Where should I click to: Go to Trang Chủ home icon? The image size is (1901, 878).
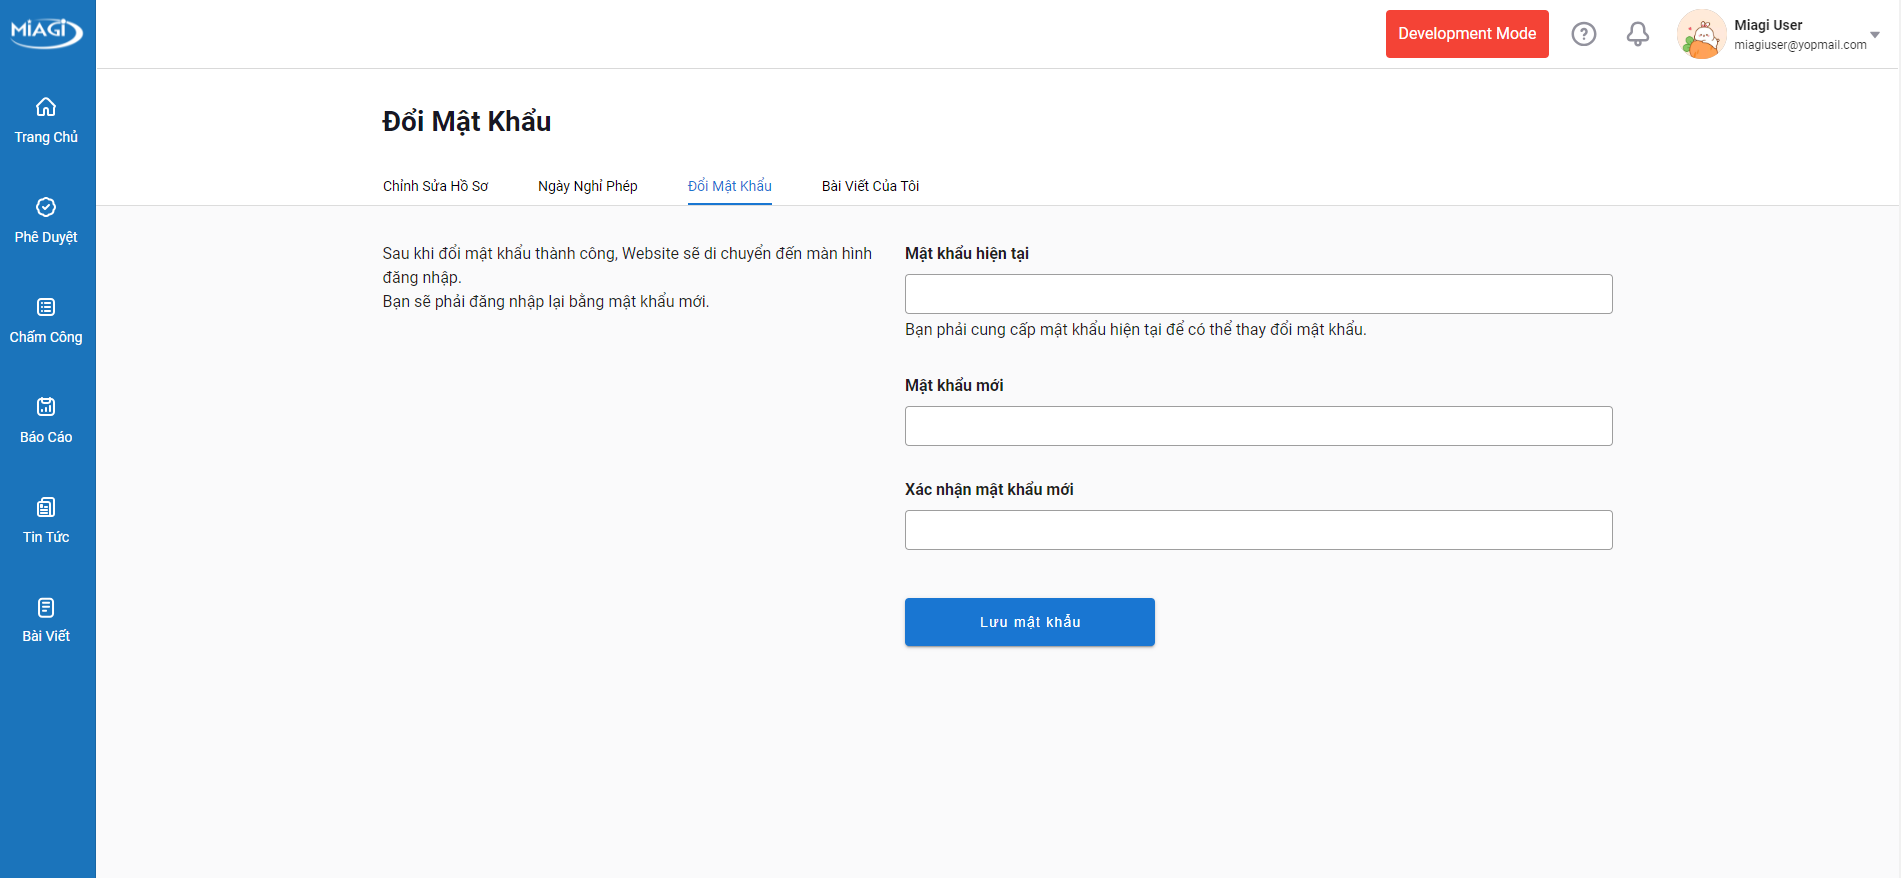pos(46,107)
